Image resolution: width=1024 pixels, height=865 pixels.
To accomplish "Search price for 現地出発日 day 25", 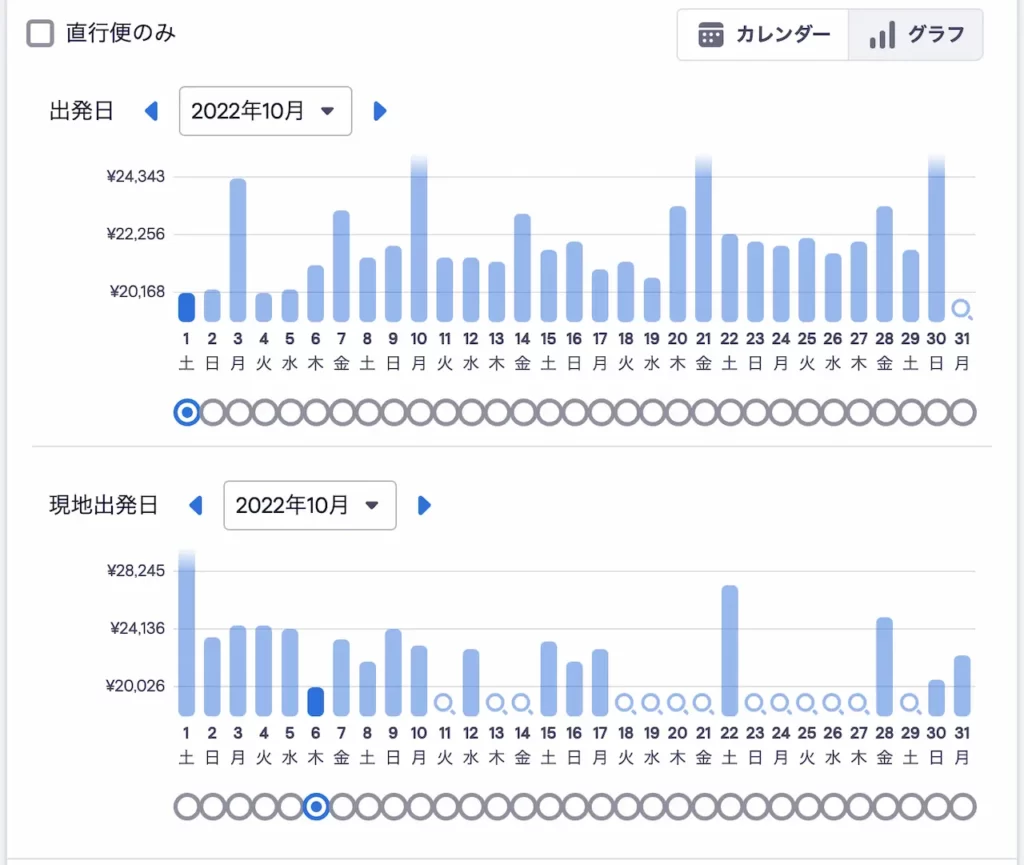I will click(807, 703).
